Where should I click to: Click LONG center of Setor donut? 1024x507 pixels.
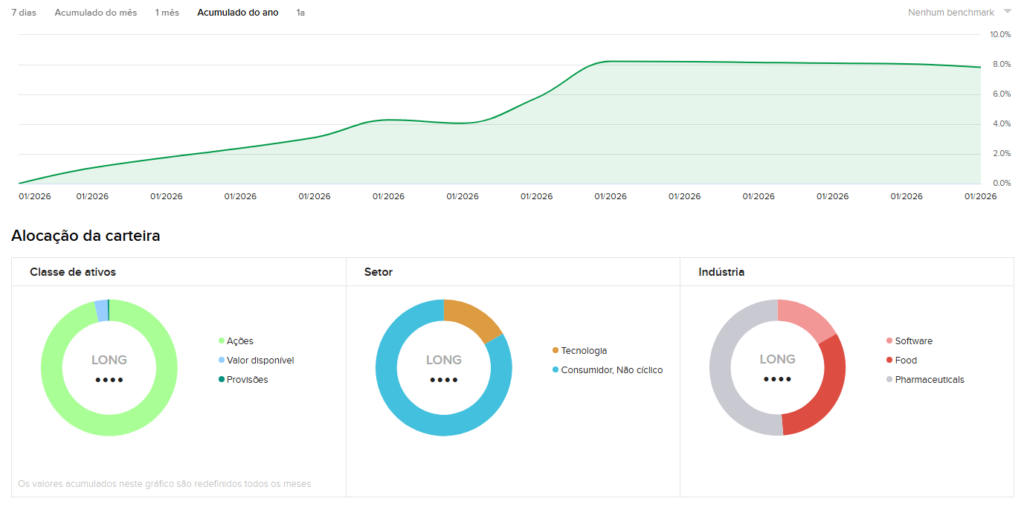[x=443, y=360]
